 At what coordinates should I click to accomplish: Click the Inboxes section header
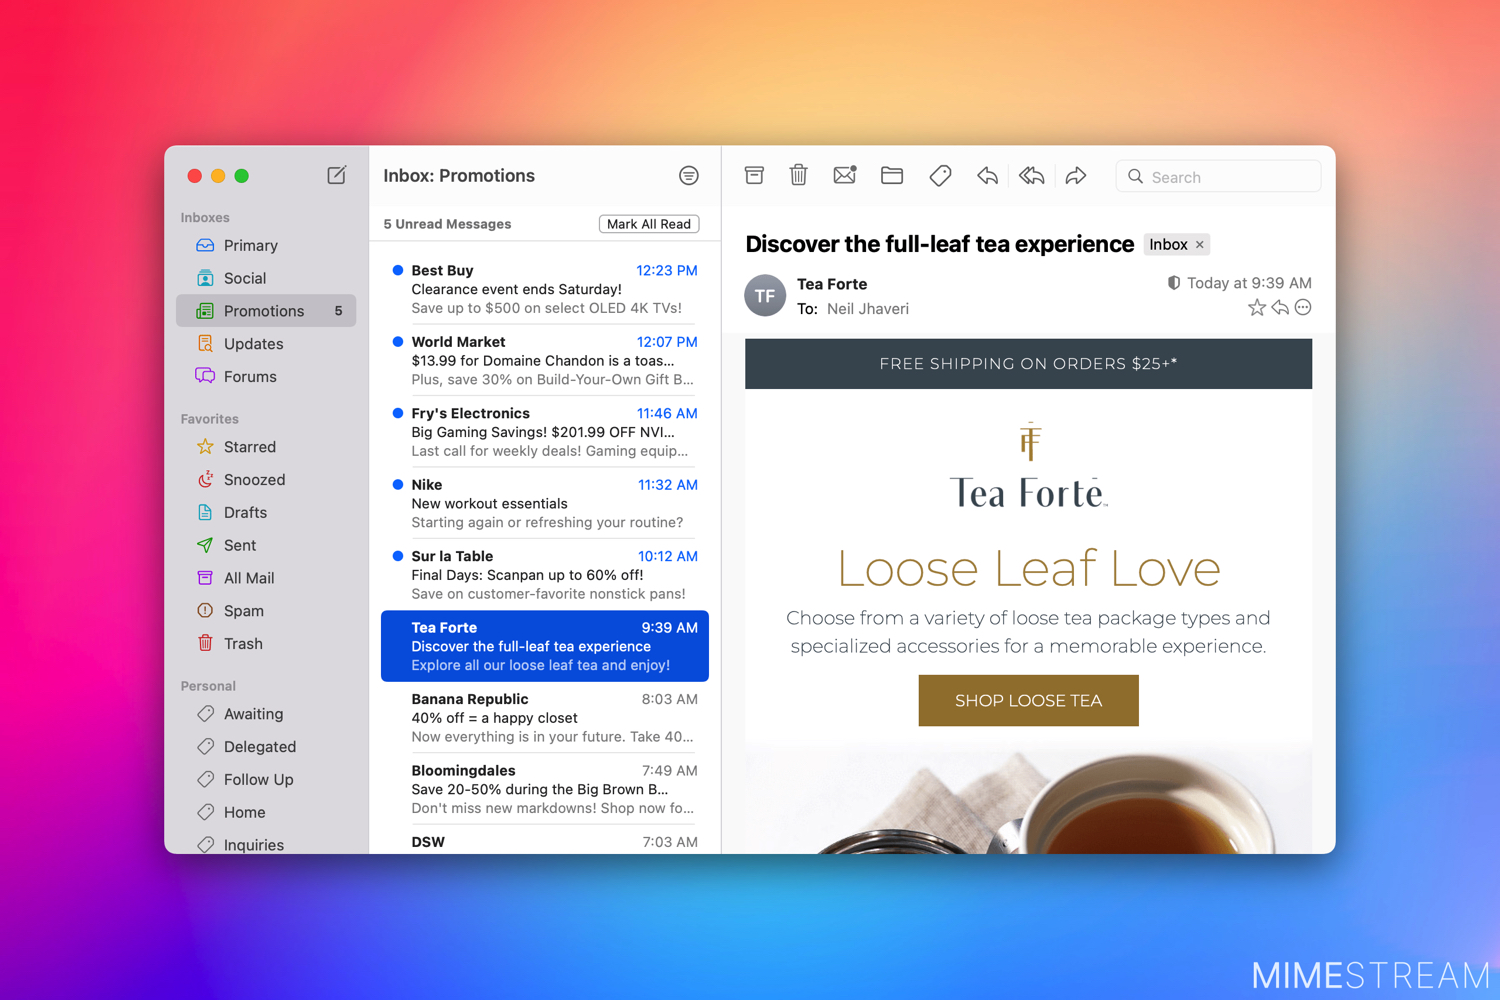(205, 217)
